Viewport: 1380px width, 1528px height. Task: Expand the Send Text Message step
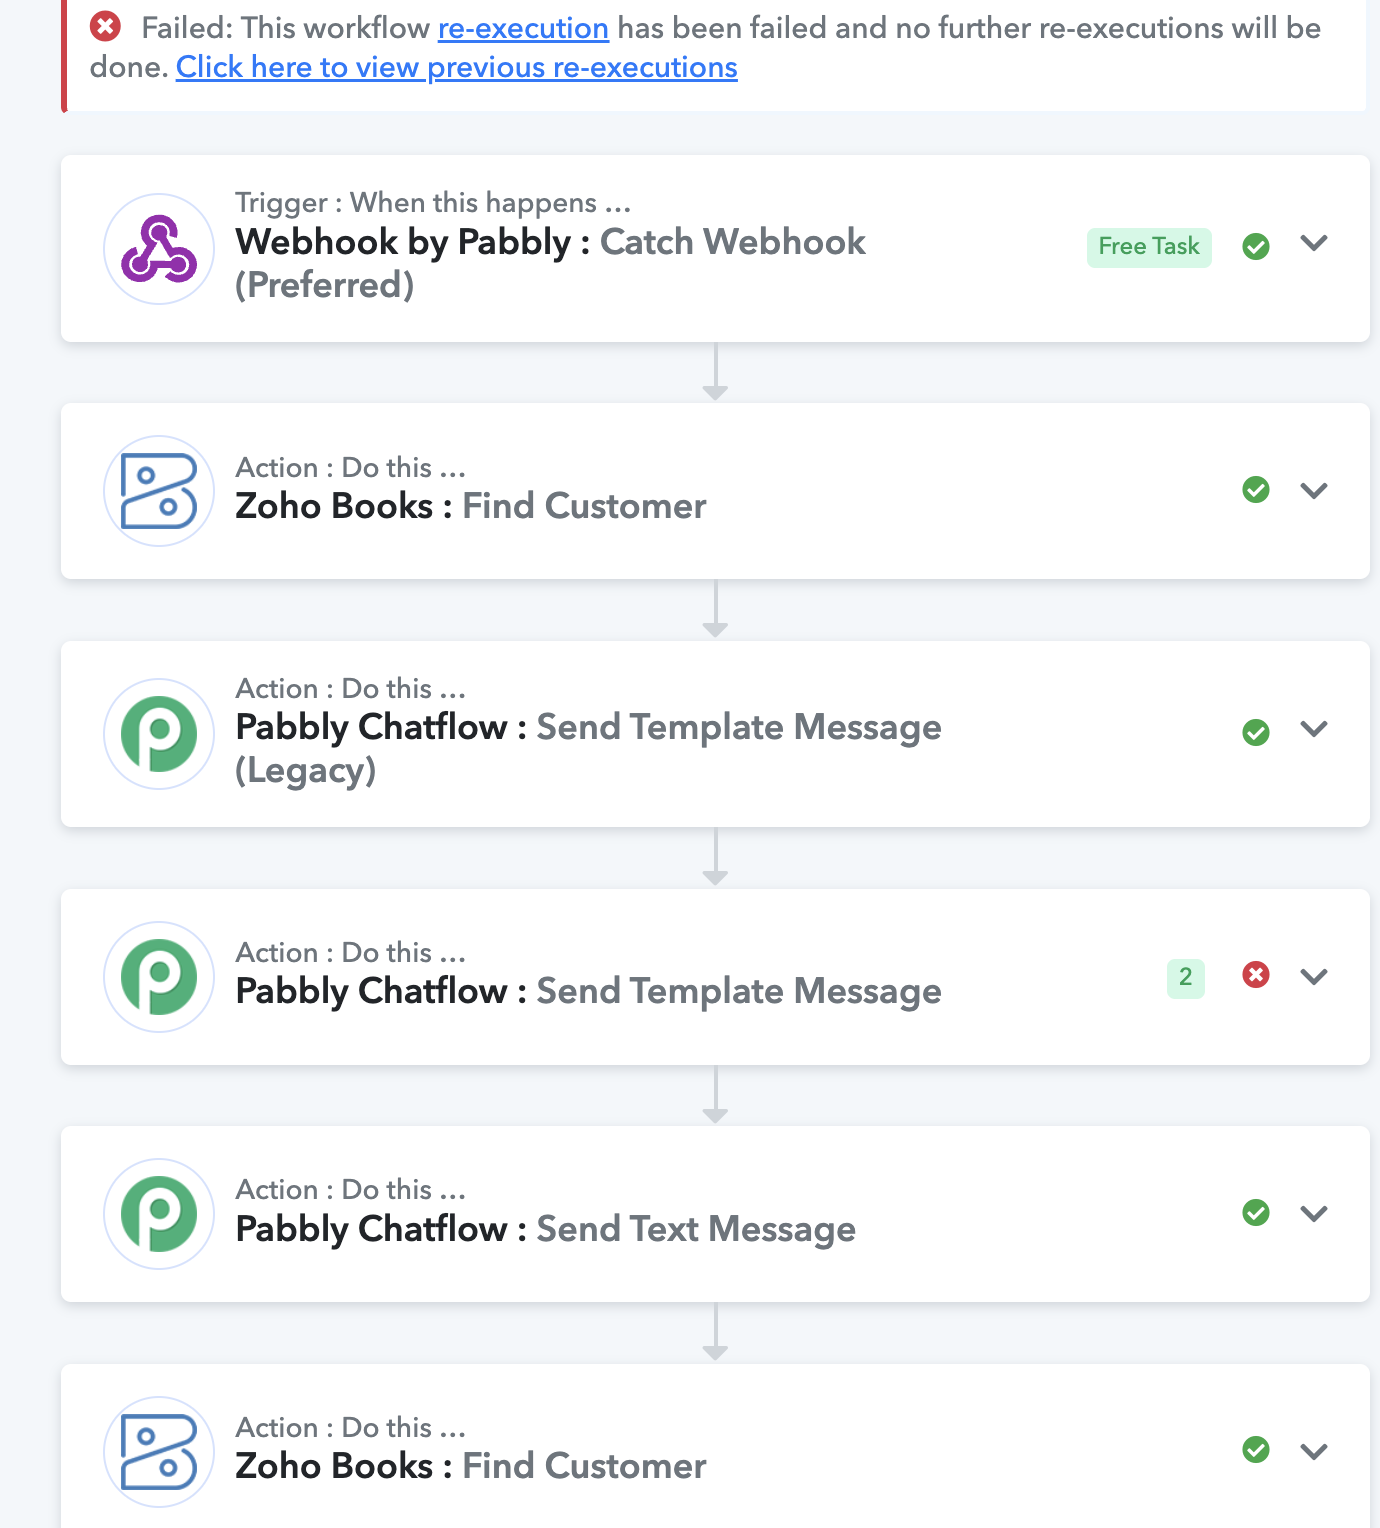1314,1214
